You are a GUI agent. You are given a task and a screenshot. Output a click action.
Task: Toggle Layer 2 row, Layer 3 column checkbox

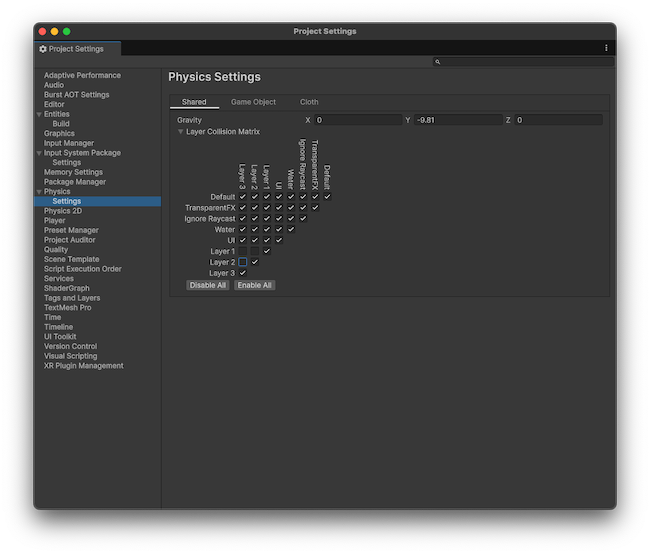pos(243,262)
